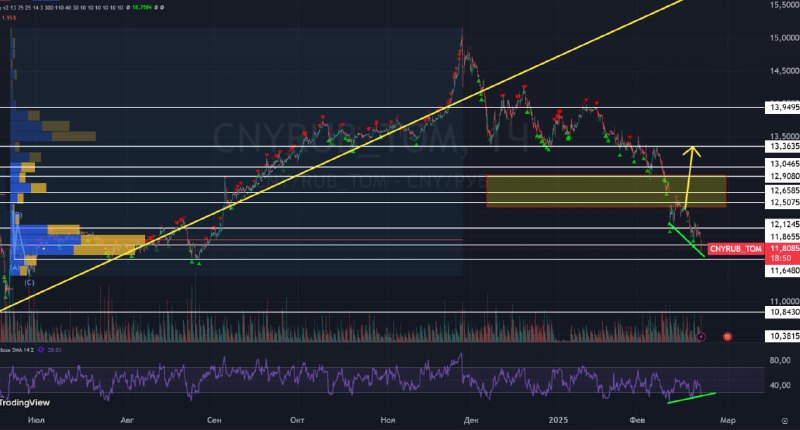Click the purple RSI value 28.03

(x=54, y=350)
